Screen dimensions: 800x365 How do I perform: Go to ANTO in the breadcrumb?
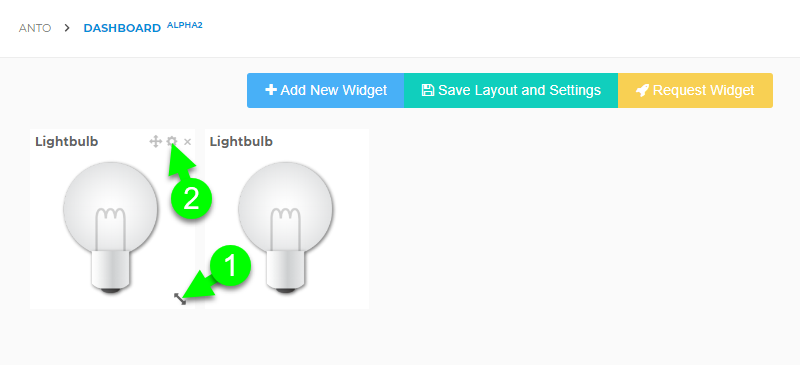[x=35, y=28]
